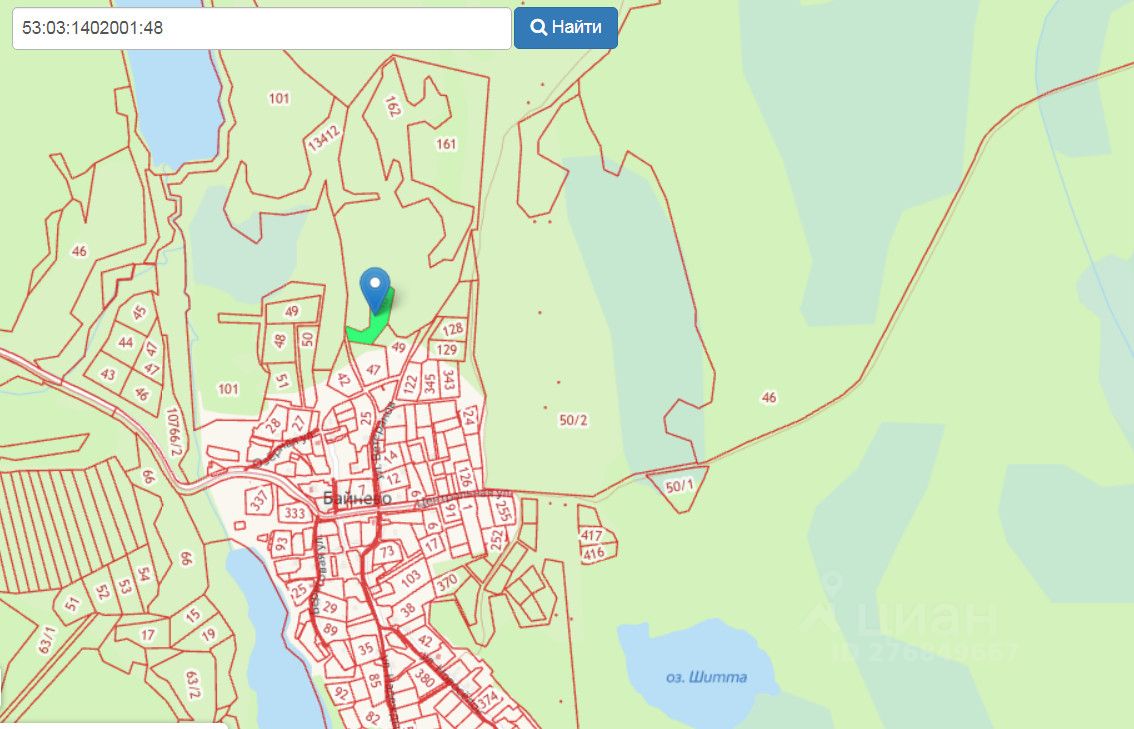The width and height of the screenshot is (1134, 729).
Task: Click the blue location pin marker
Action: [375, 290]
